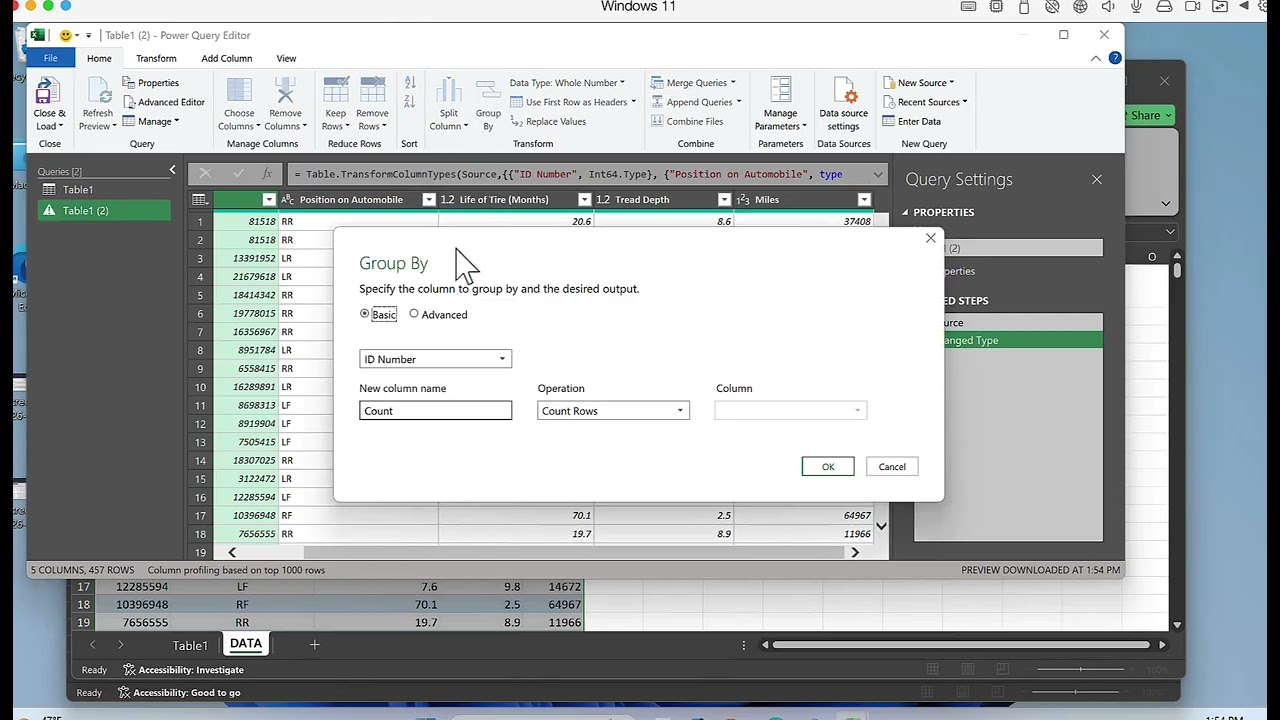Image resolution: width=1280 pixels, height=720 pixels.
Task: Confirm Group By with OK
Action: [828, 467]
